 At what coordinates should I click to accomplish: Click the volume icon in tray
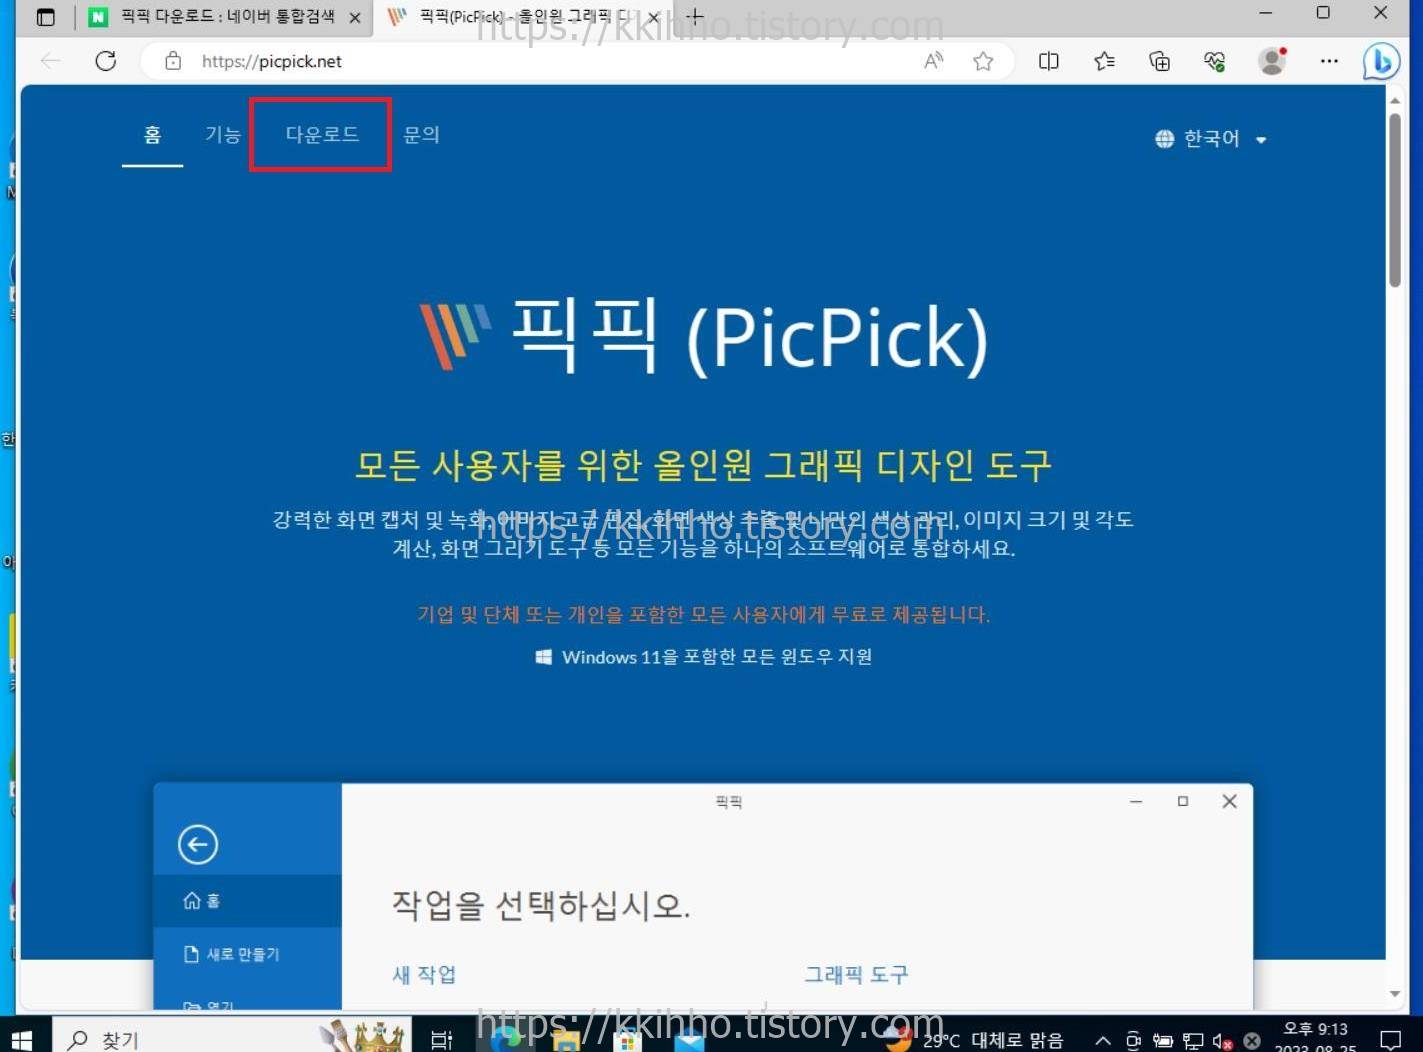tap(1221, 1041)
